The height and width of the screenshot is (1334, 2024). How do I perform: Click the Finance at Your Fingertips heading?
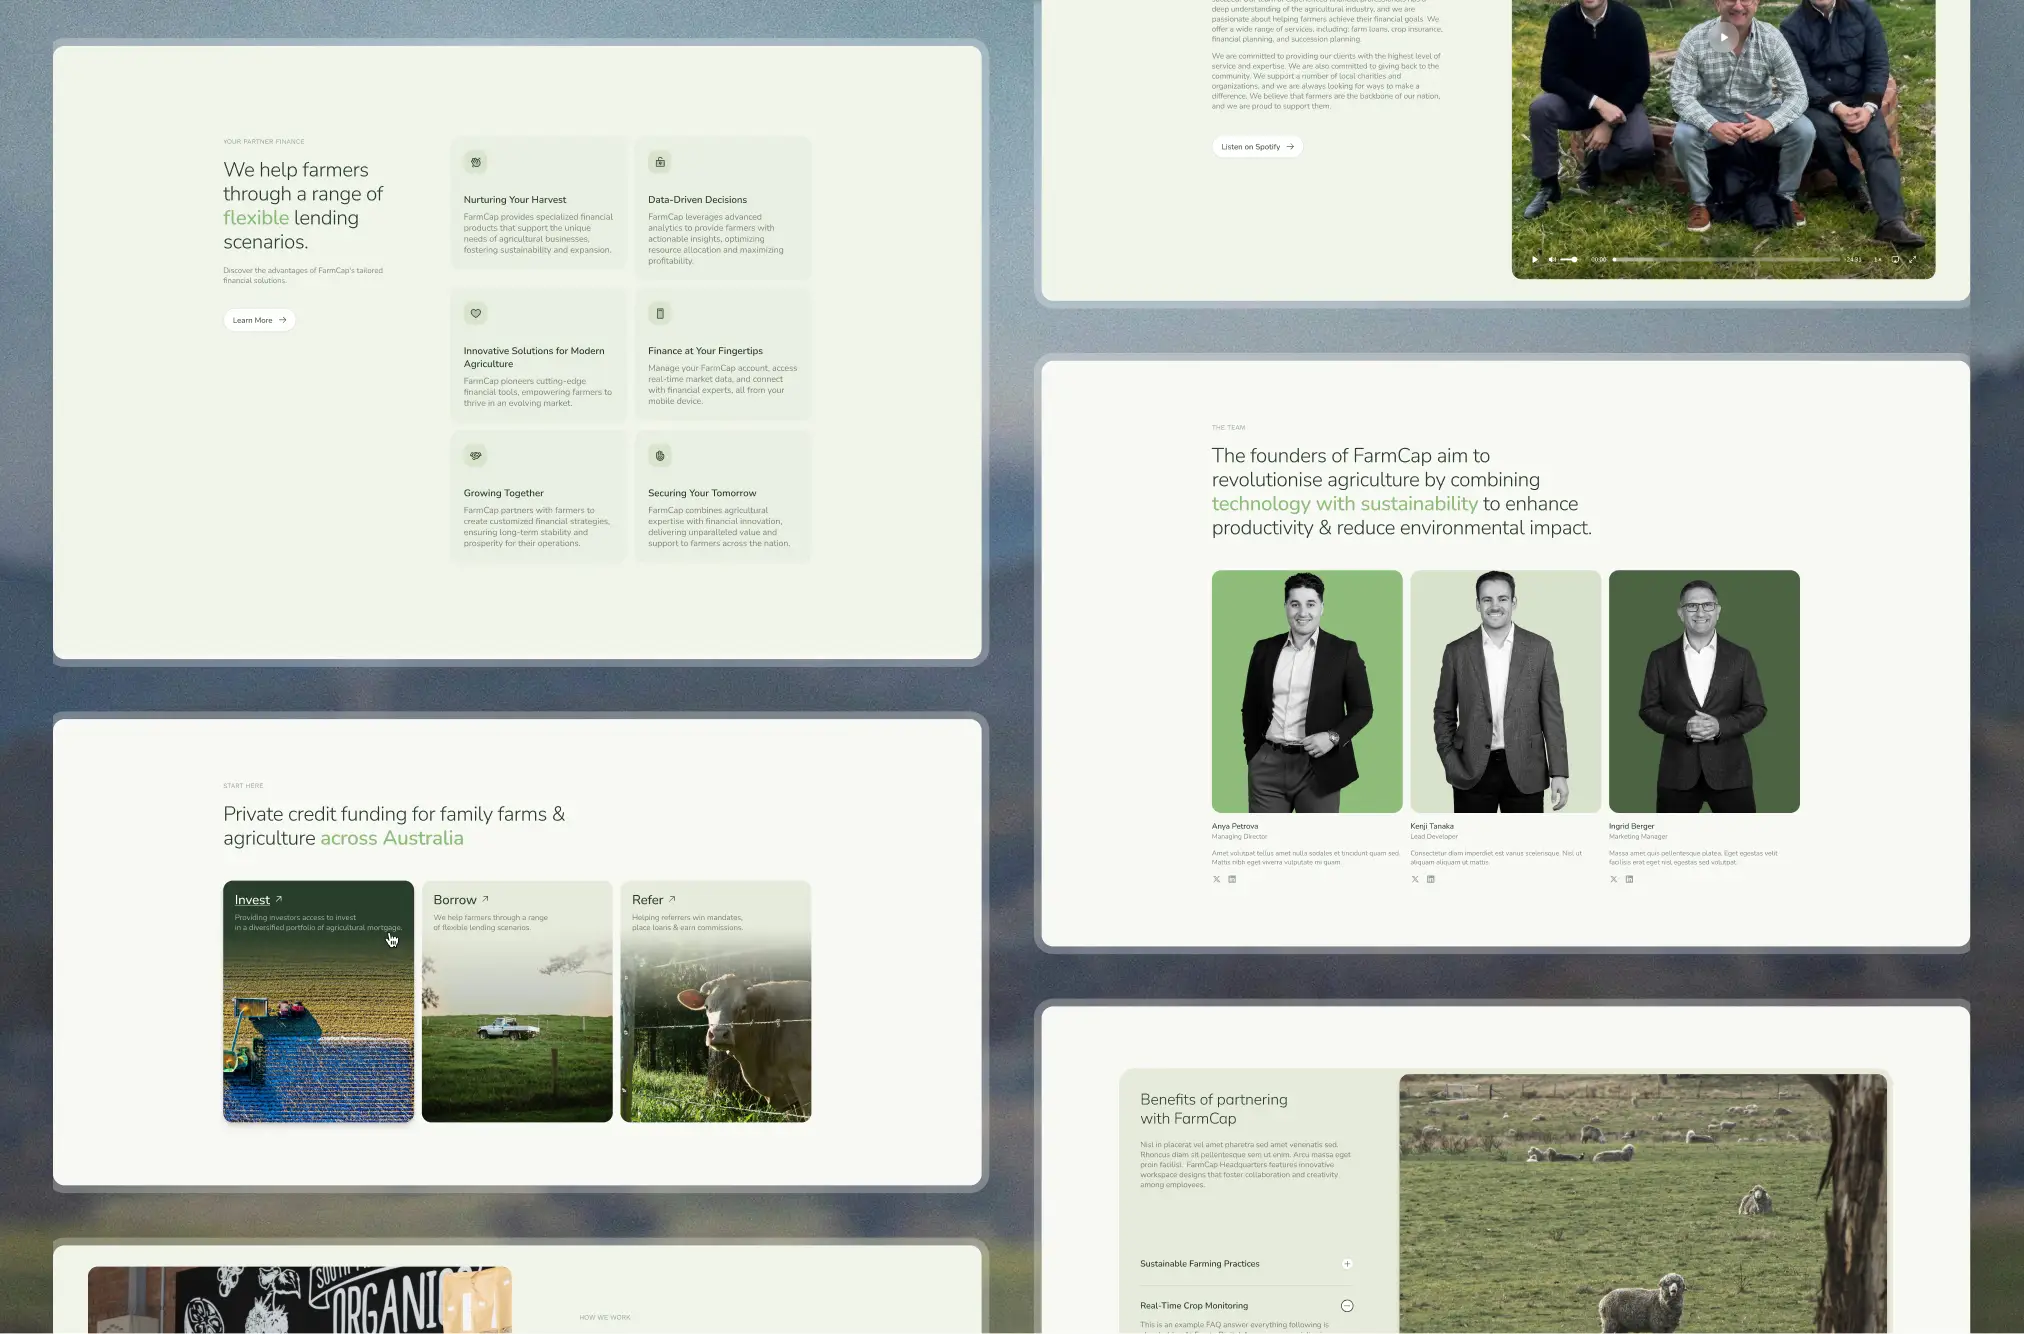pyautogui.click(x=705, y=351)
